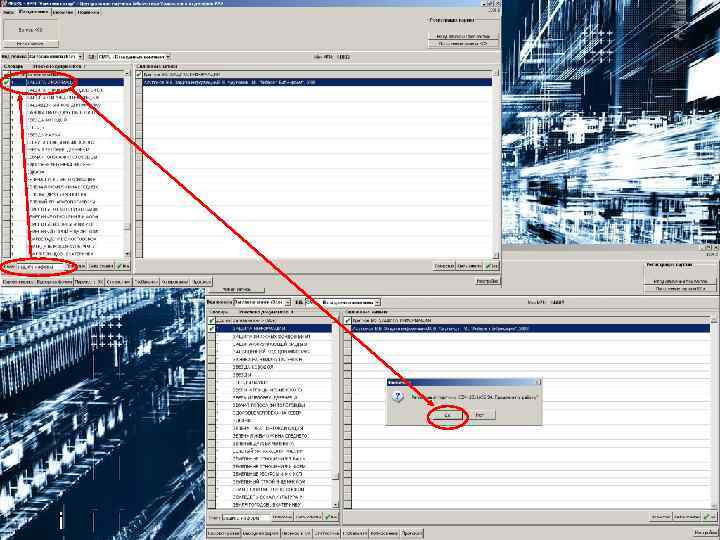Click the lower button in top window's right panel
Viewport: 720px width, 540px height.
click(462, 44)
